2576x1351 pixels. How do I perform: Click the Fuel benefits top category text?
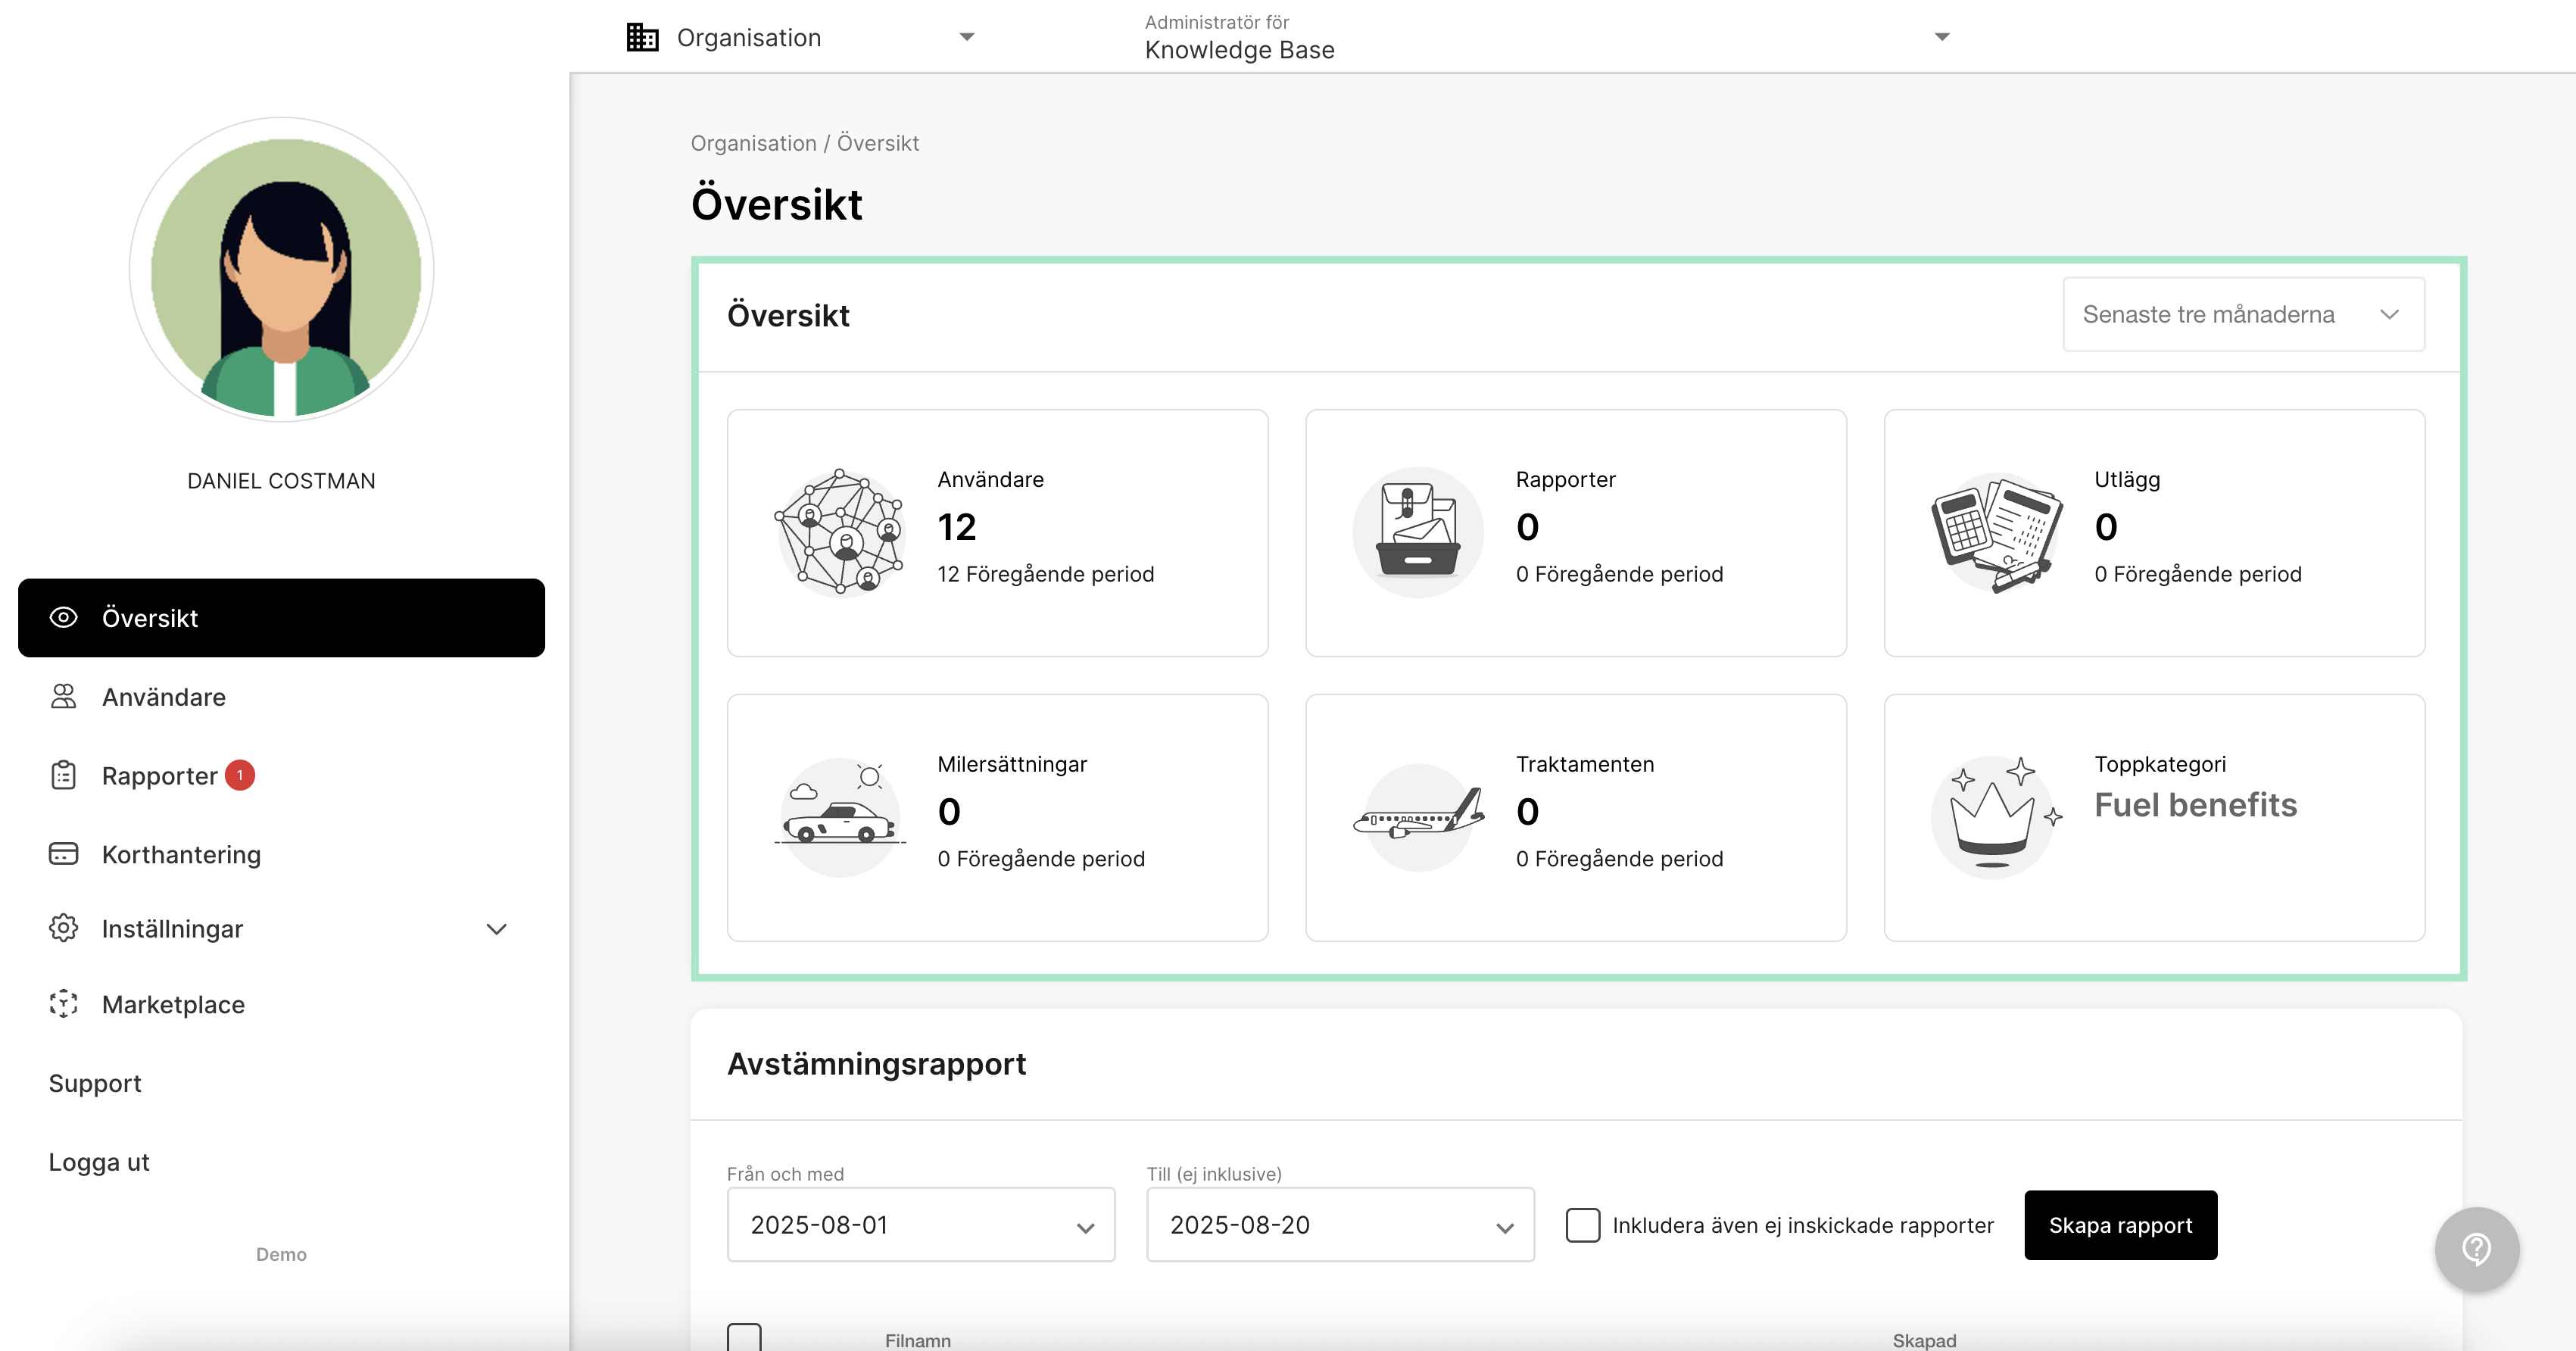click(2196, 805)
